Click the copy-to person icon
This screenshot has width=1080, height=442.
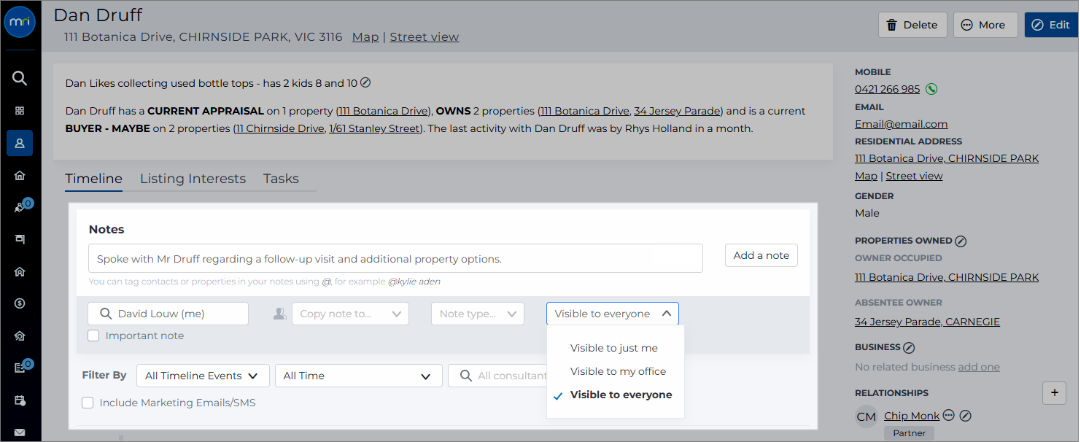pos(280,314)
